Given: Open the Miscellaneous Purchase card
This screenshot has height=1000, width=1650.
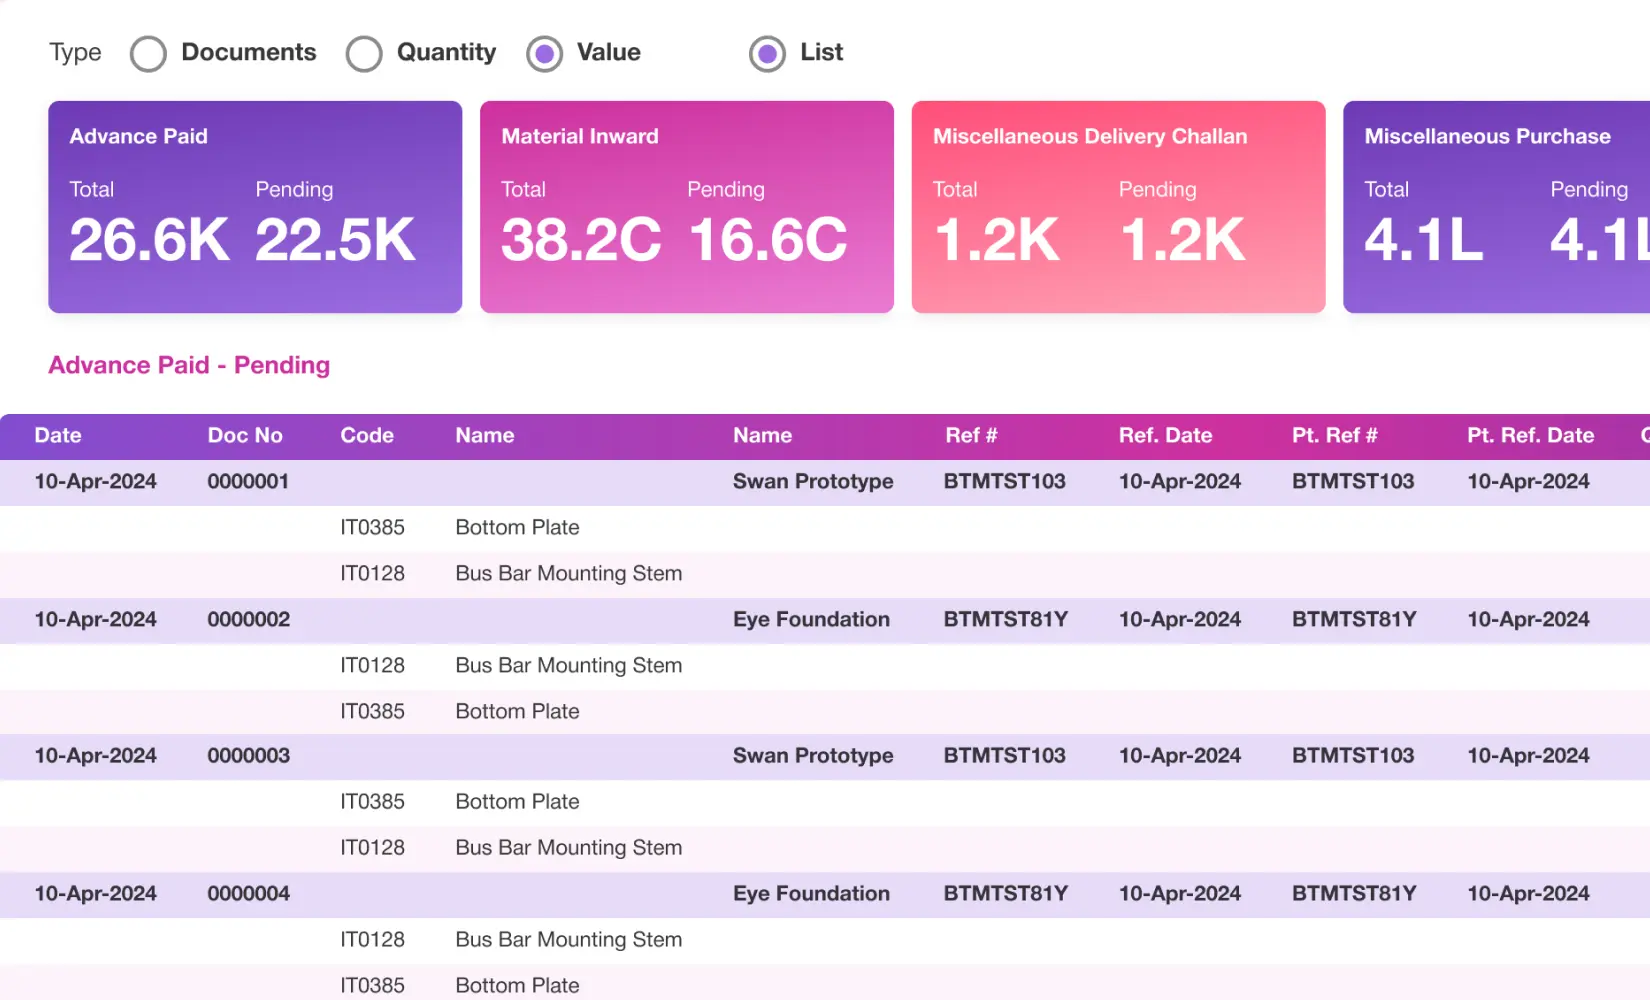Looking at the screenshot, I should click(1497, 207).
